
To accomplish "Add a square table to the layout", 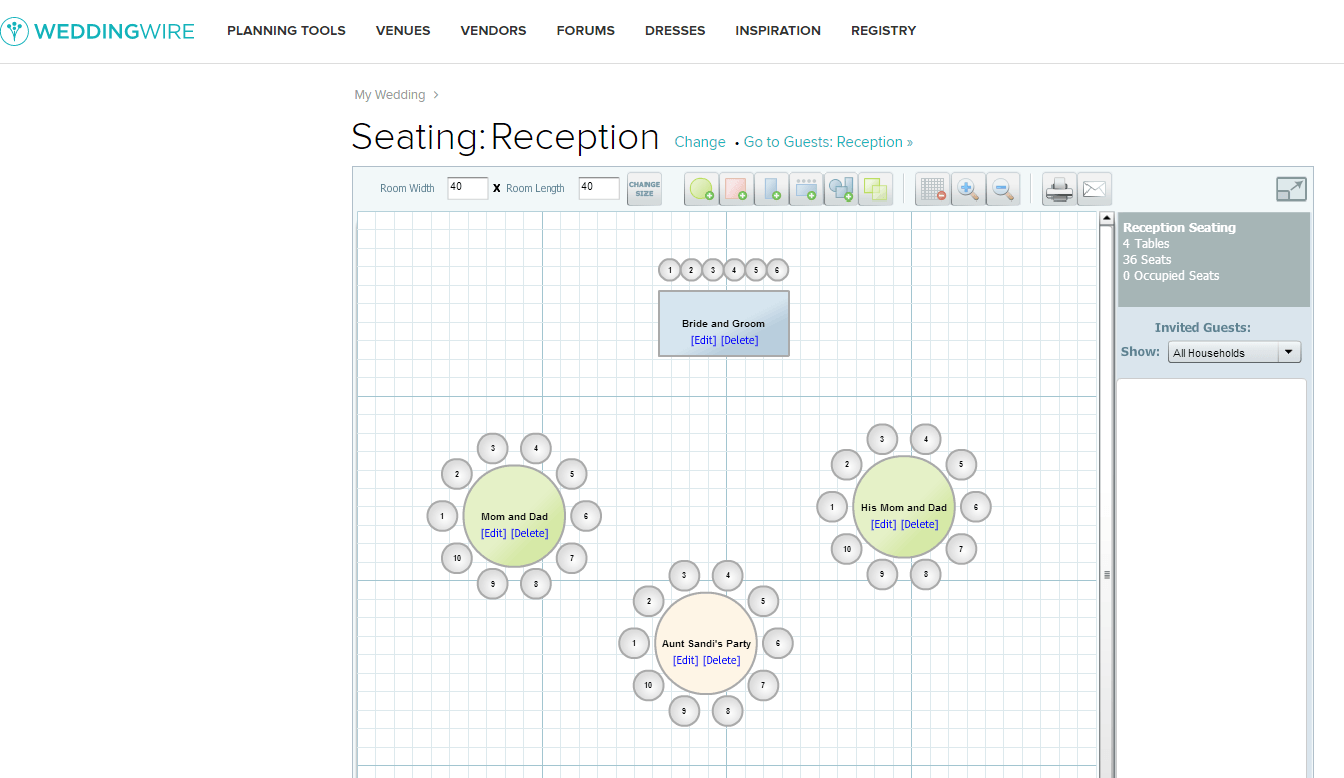I will tap(736, 189).
